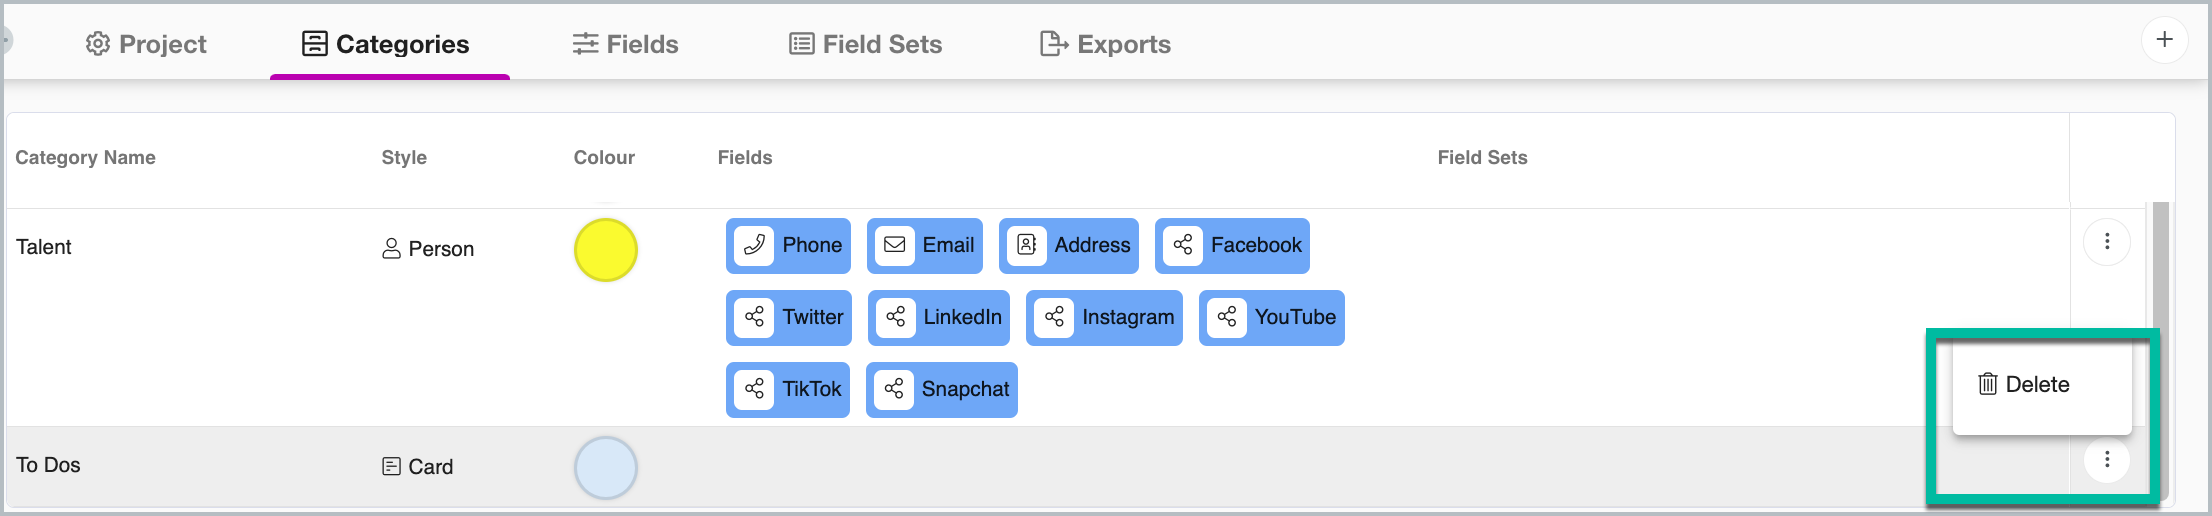Click the light blue To Dos swatch
2212x516 pixels.
(x=606, y=468)
